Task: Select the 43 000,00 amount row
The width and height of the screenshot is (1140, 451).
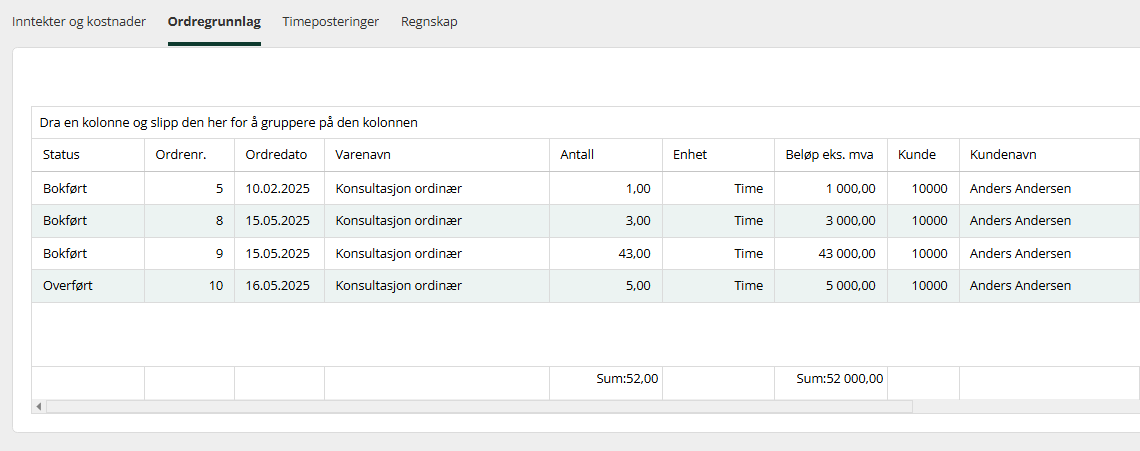Action: coord(586,254)
